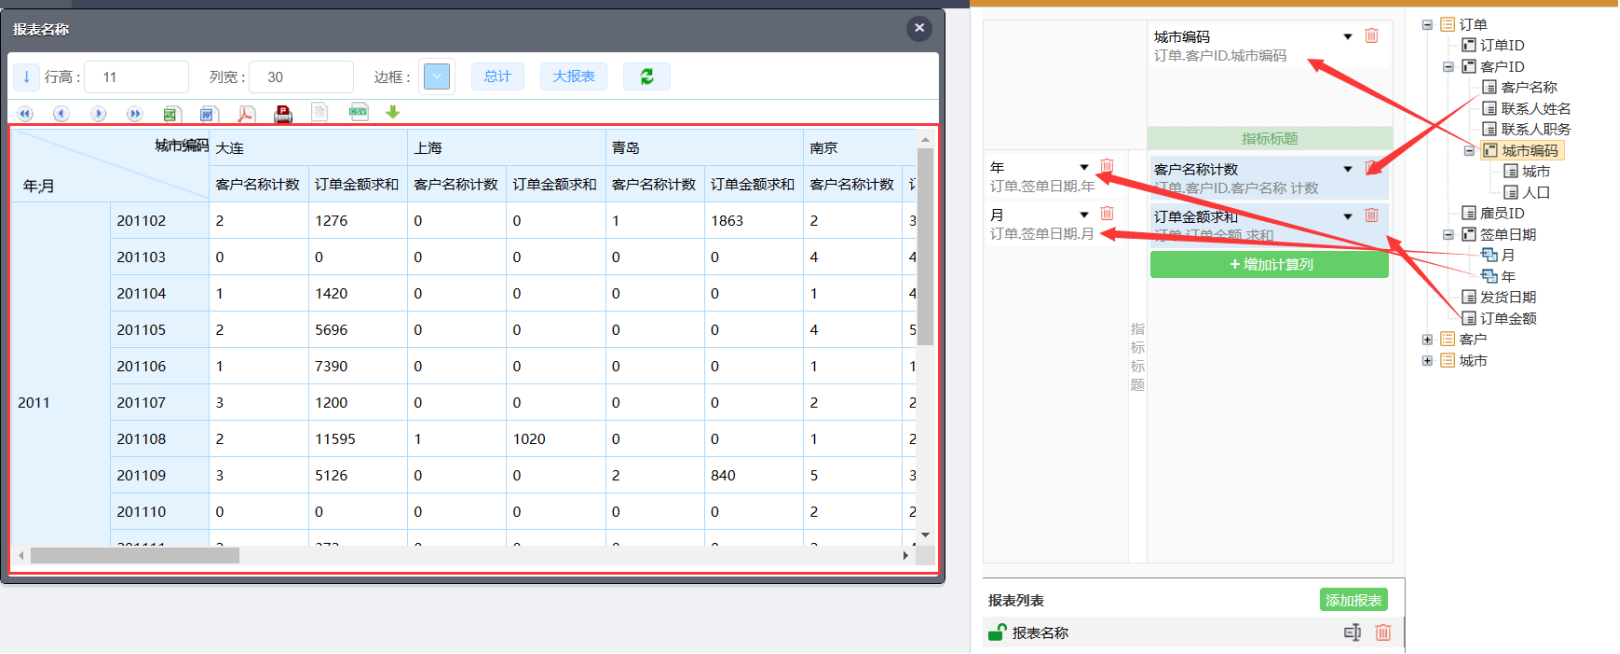Go to the previous report page
This screenshot has width=1620, height=654.
(61, 114)
